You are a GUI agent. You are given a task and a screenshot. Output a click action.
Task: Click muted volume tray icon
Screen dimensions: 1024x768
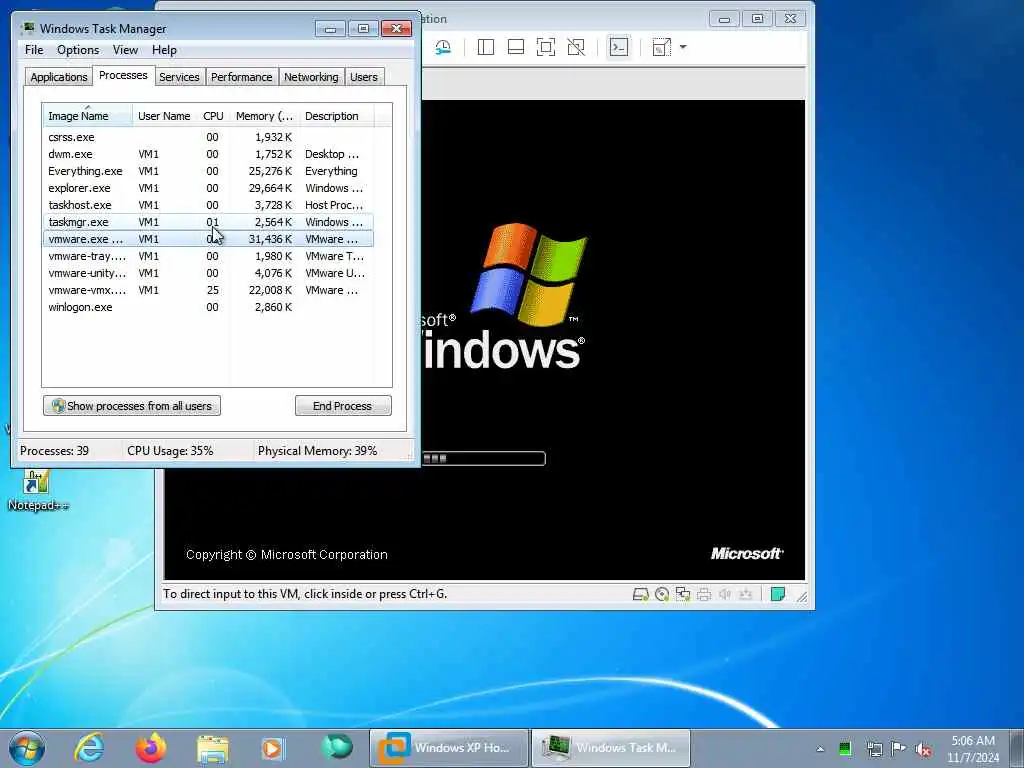tap(923, 749)
